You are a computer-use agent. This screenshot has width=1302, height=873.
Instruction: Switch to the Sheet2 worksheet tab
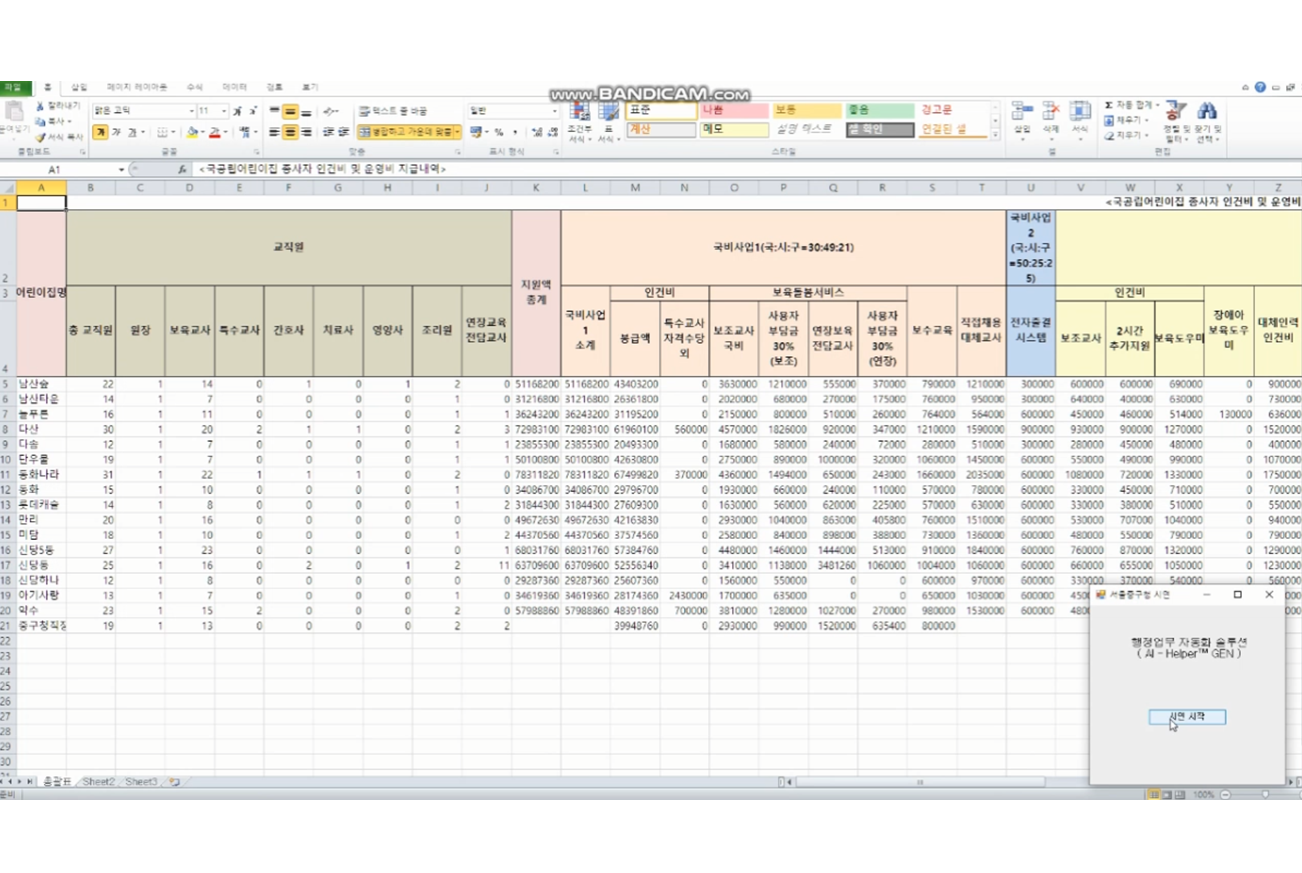click(98, 781)
